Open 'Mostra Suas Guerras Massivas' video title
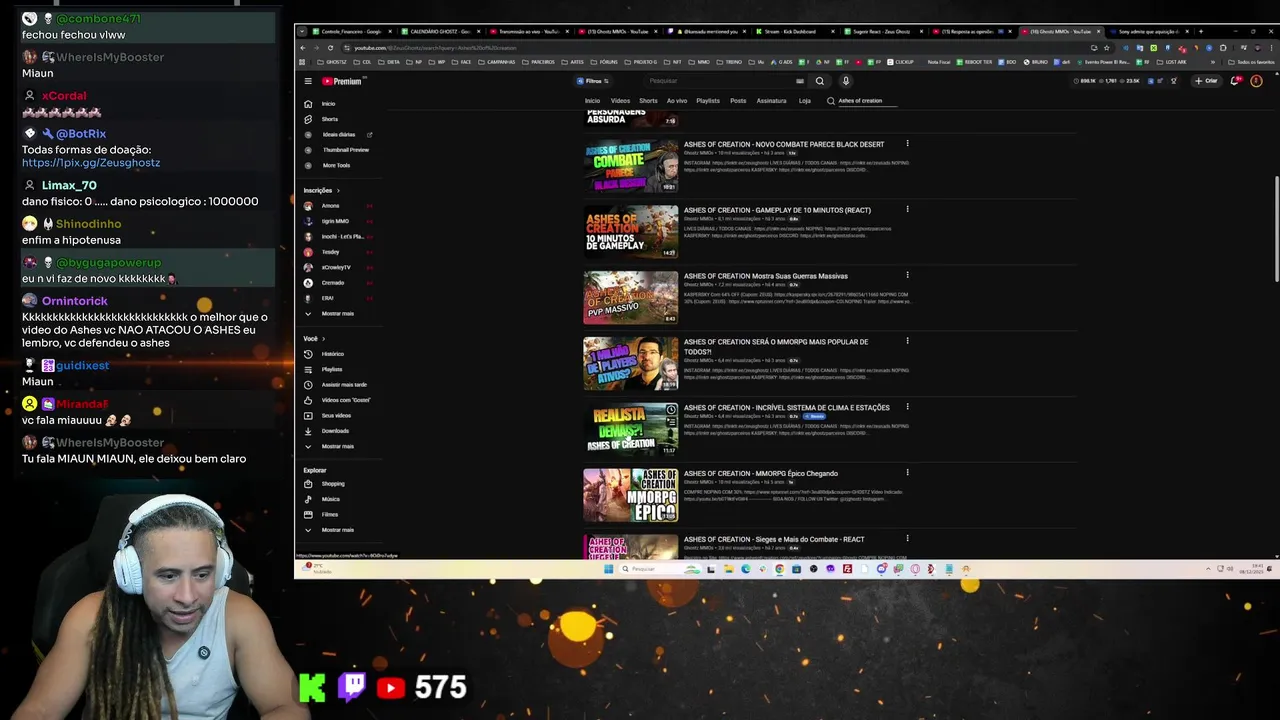The width and height of the screenshot is (1280, 720). [x=765, y=276]
